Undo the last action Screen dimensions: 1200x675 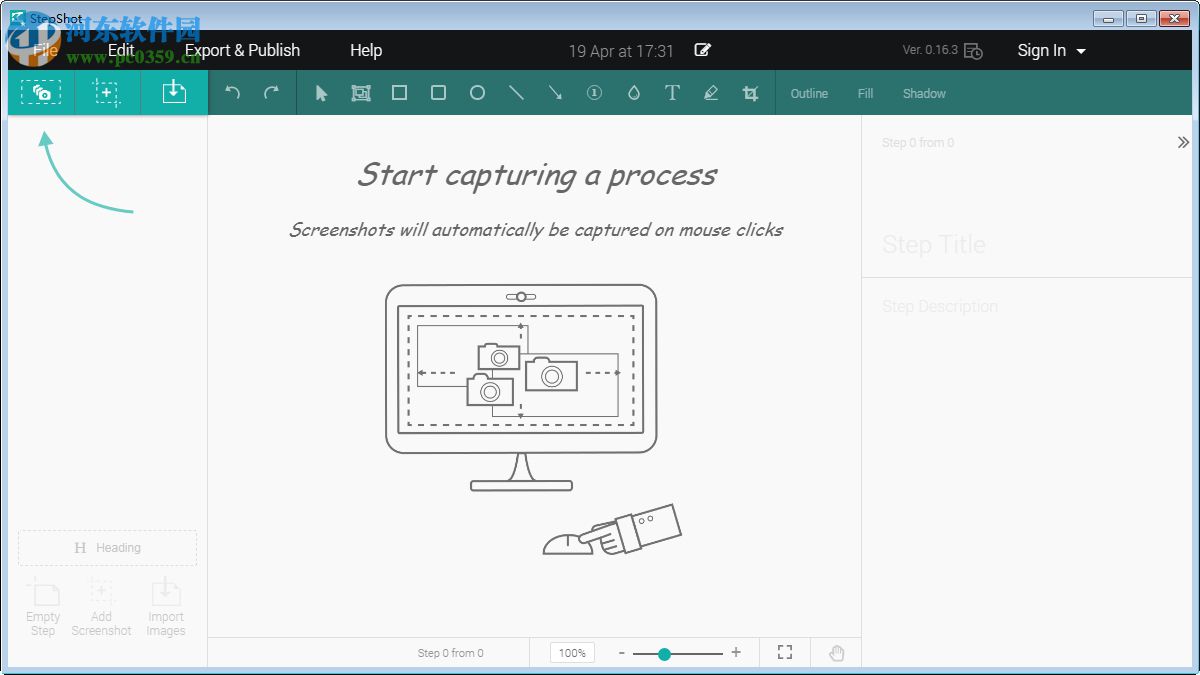233,93
